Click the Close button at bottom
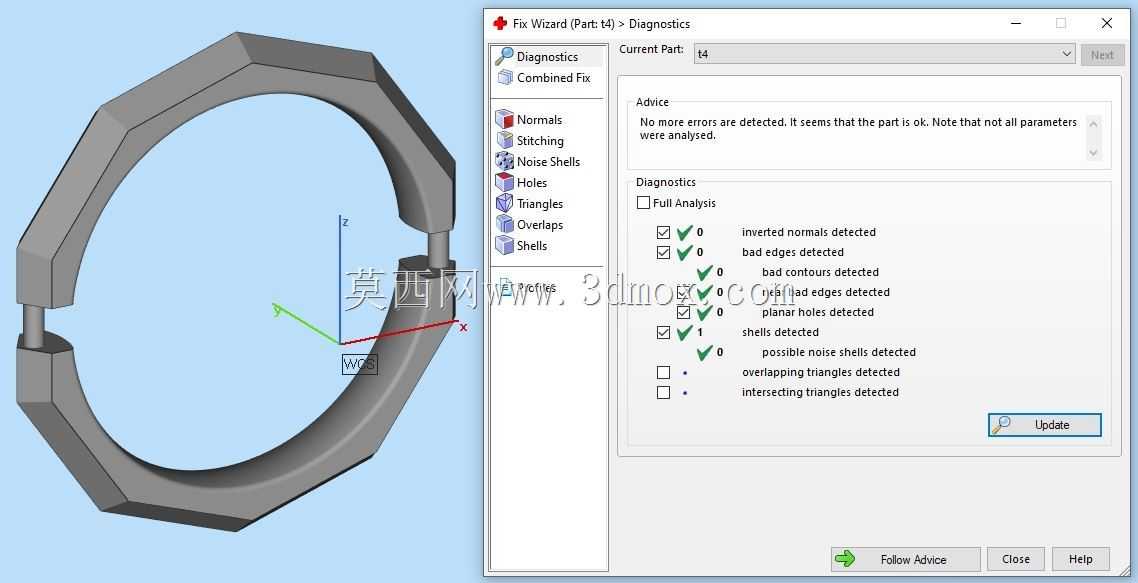The height and width of the screenshot is (583, 1138). point(1016,559)
